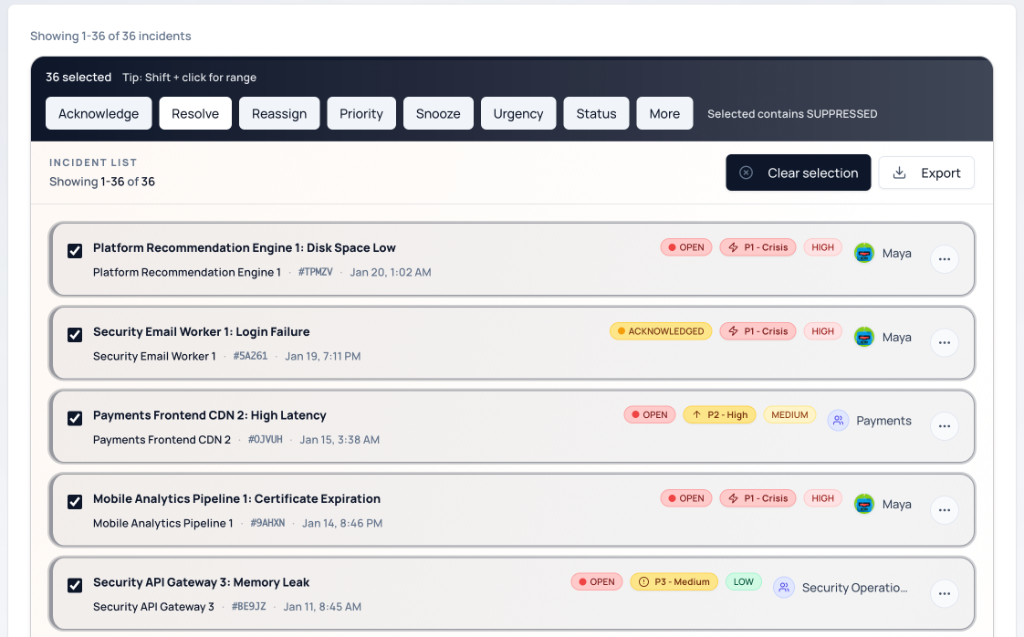The height and width of the screenshot is (637, 1024).
Task: Click Maya's avatar on Disk Space Low incident
Action: (x=864, y=253)
